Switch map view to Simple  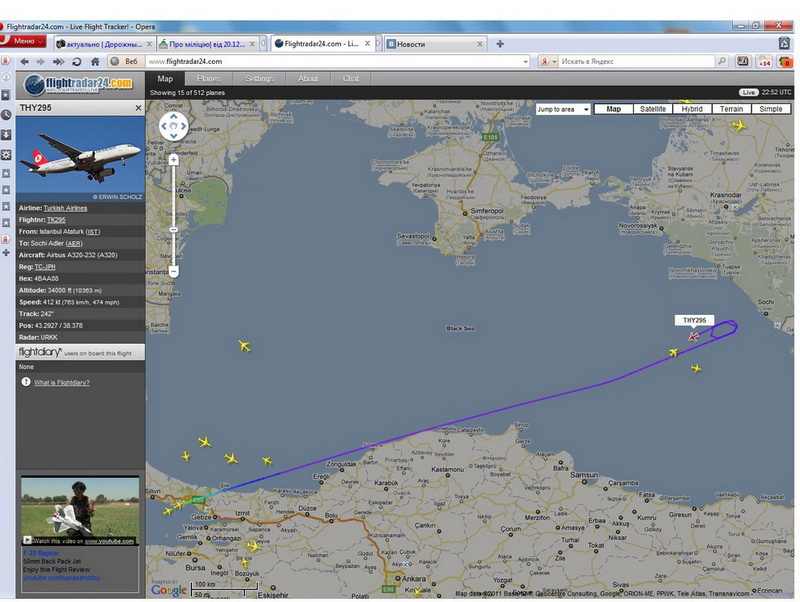pyautogui.click(x=770, y=109)
